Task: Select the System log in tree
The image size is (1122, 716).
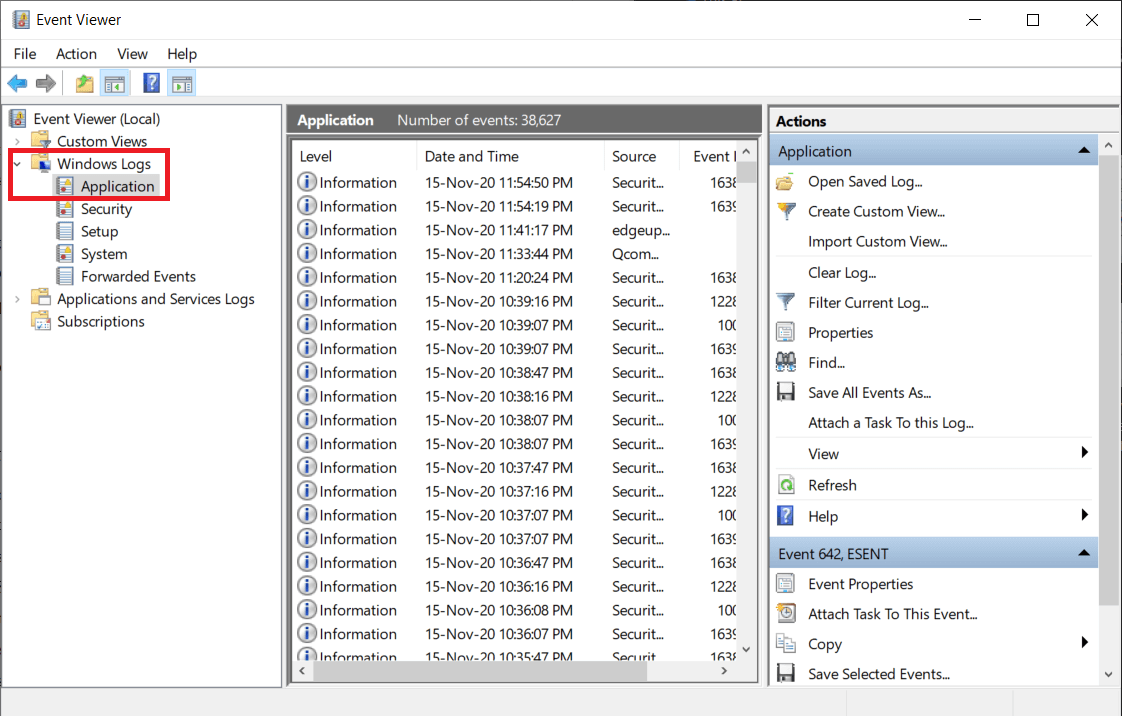Action: (104, 254)
